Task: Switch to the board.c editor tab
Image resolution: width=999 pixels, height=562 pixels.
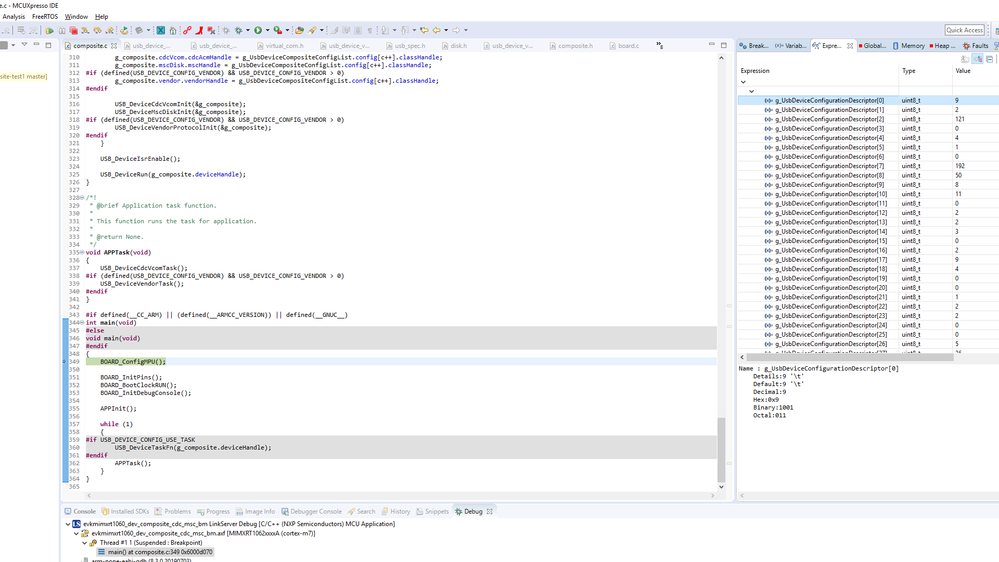Action: [x=624, y=46]
